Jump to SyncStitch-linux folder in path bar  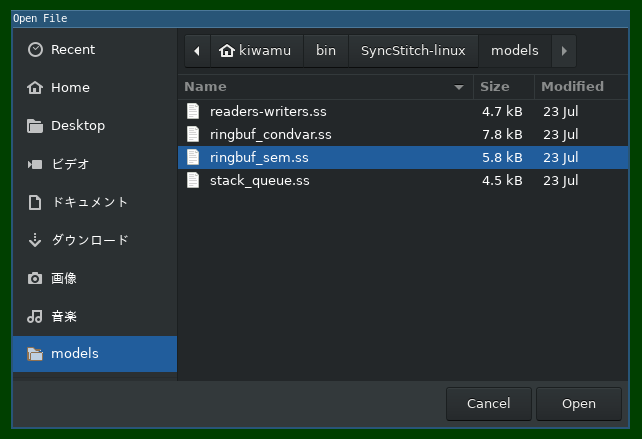click(413, 51)
